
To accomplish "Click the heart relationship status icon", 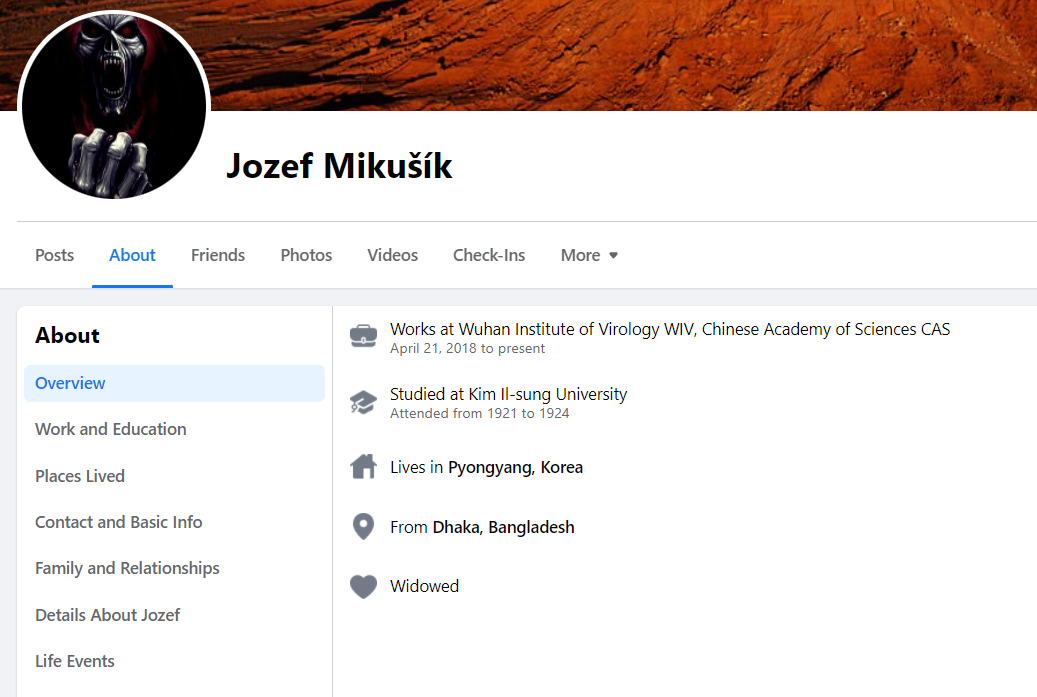I will coord(363,587).
